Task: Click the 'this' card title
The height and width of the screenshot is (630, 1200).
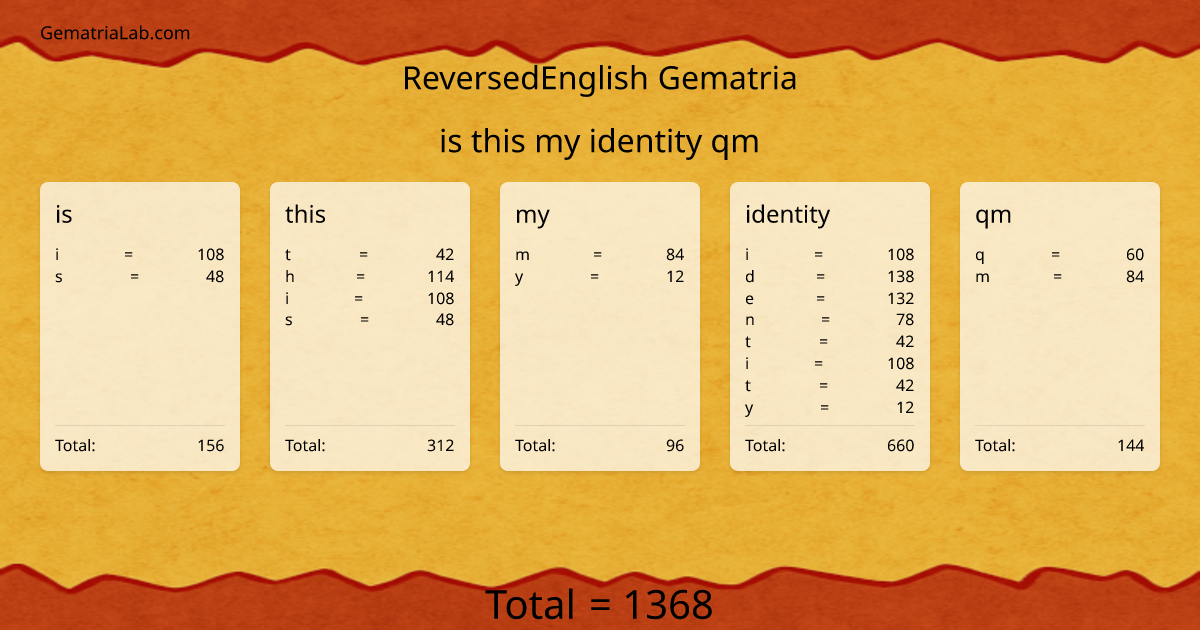Action: pos(305,214)
